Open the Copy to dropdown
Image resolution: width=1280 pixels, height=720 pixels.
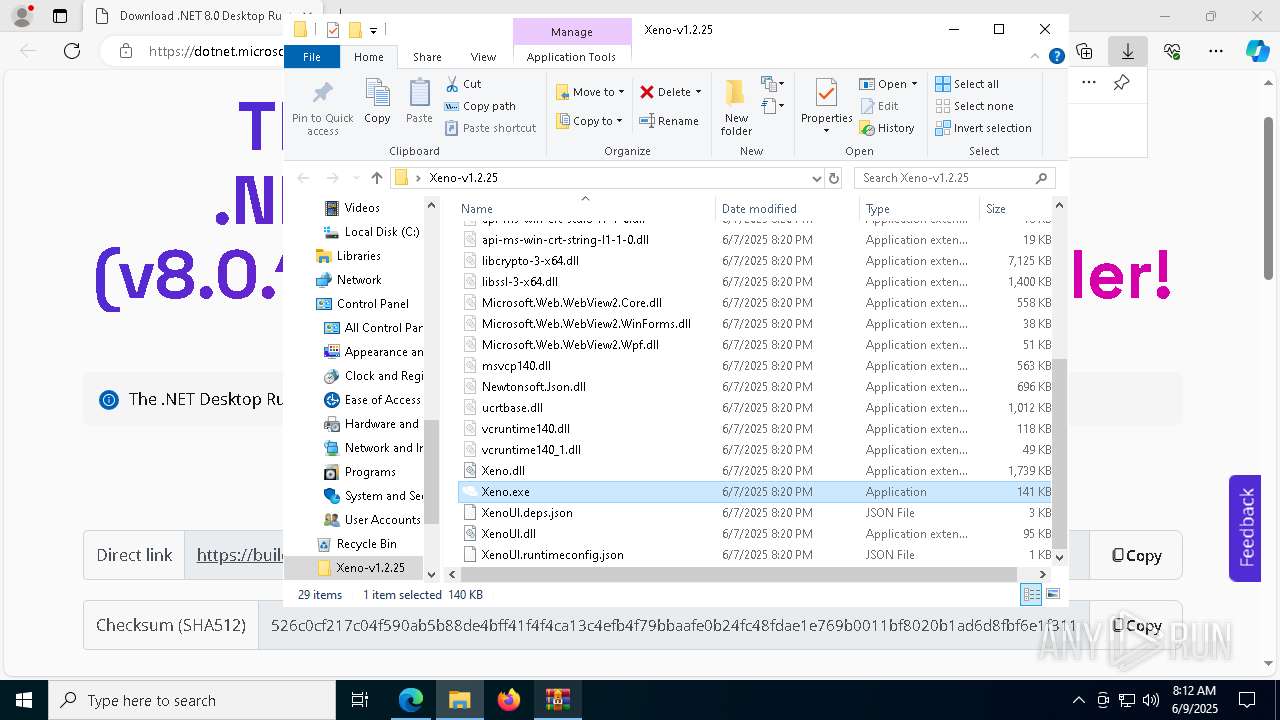(x=589, y=121)
